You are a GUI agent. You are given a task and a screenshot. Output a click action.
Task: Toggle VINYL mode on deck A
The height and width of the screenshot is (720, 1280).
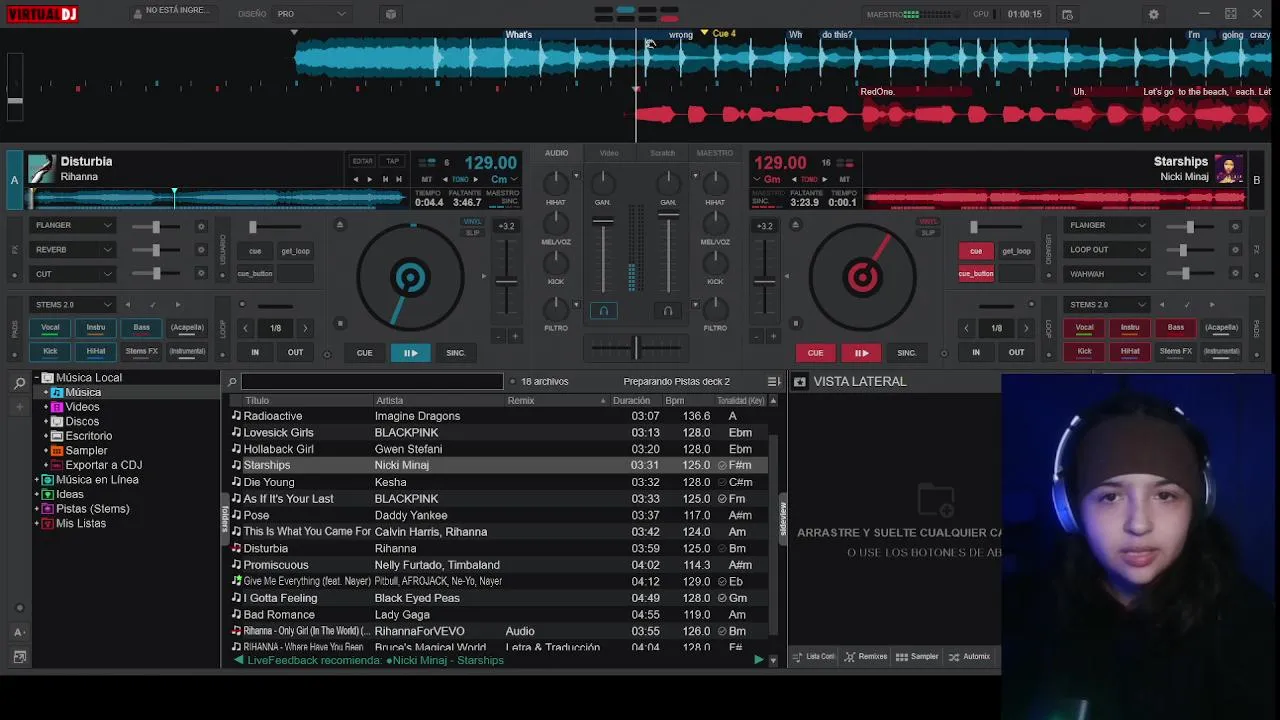pos(472,222)
